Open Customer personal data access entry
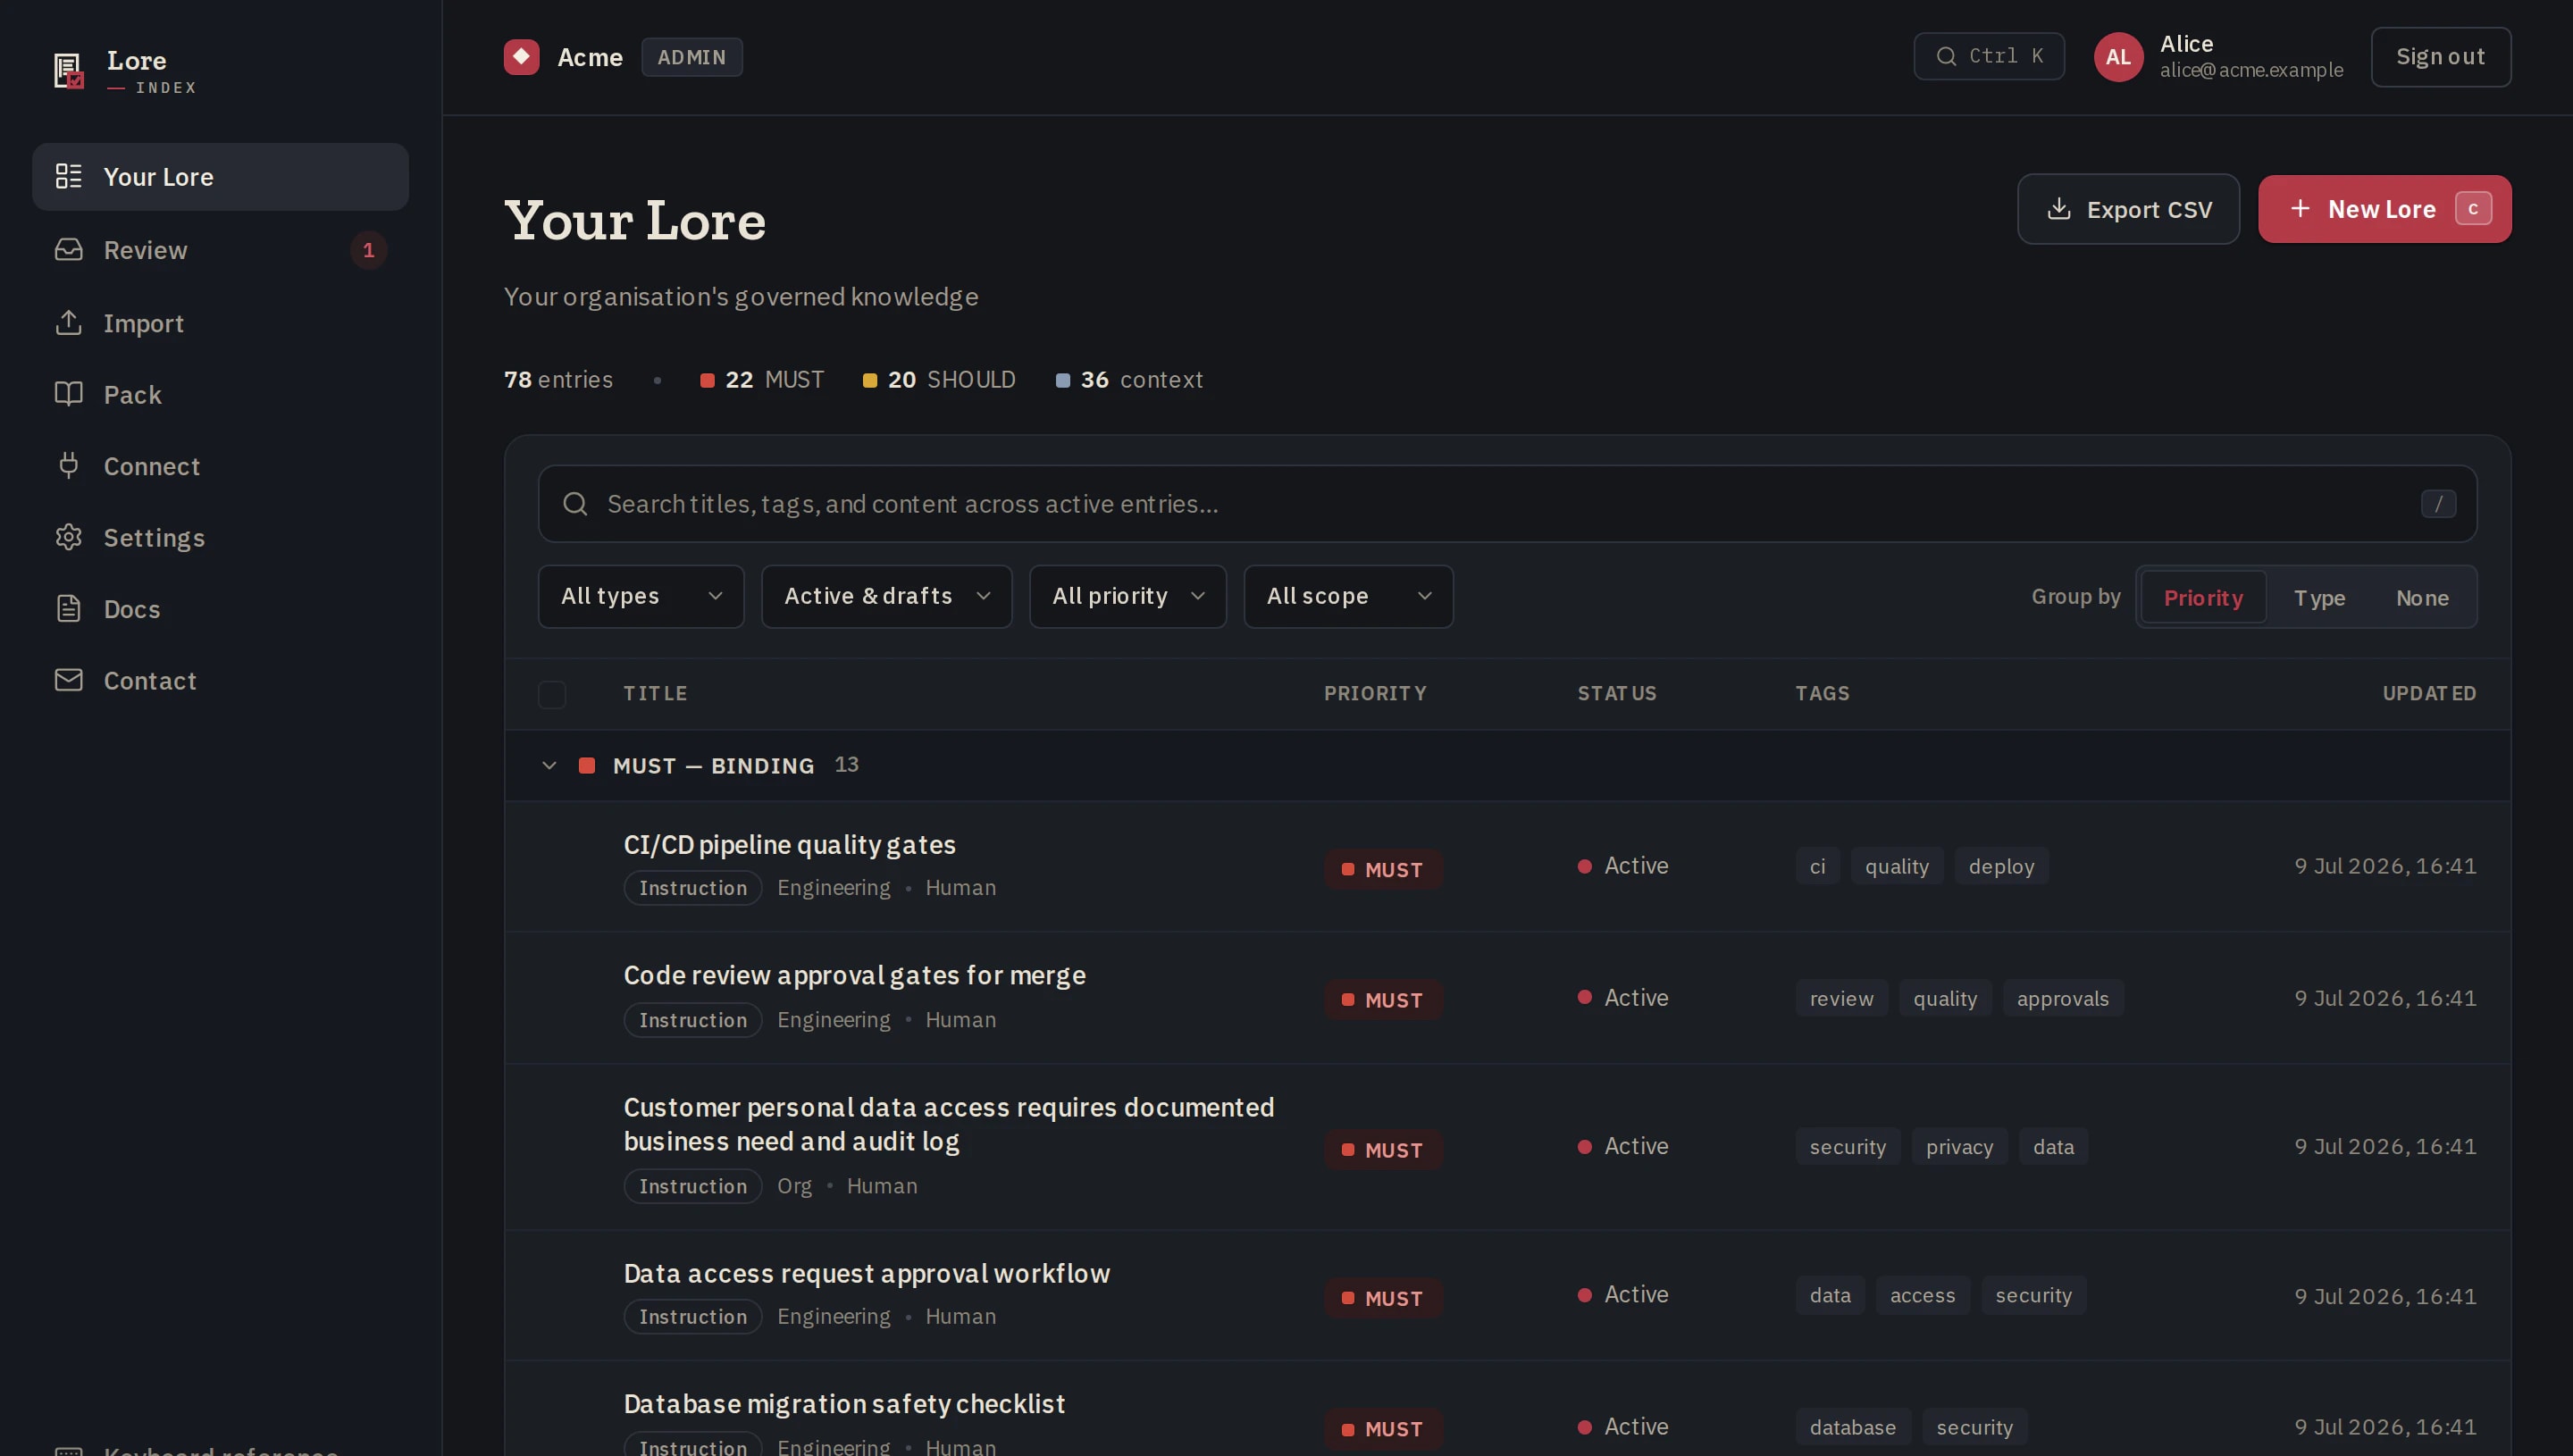Screen dimensions: 2573x1456 click(948, 1124)
